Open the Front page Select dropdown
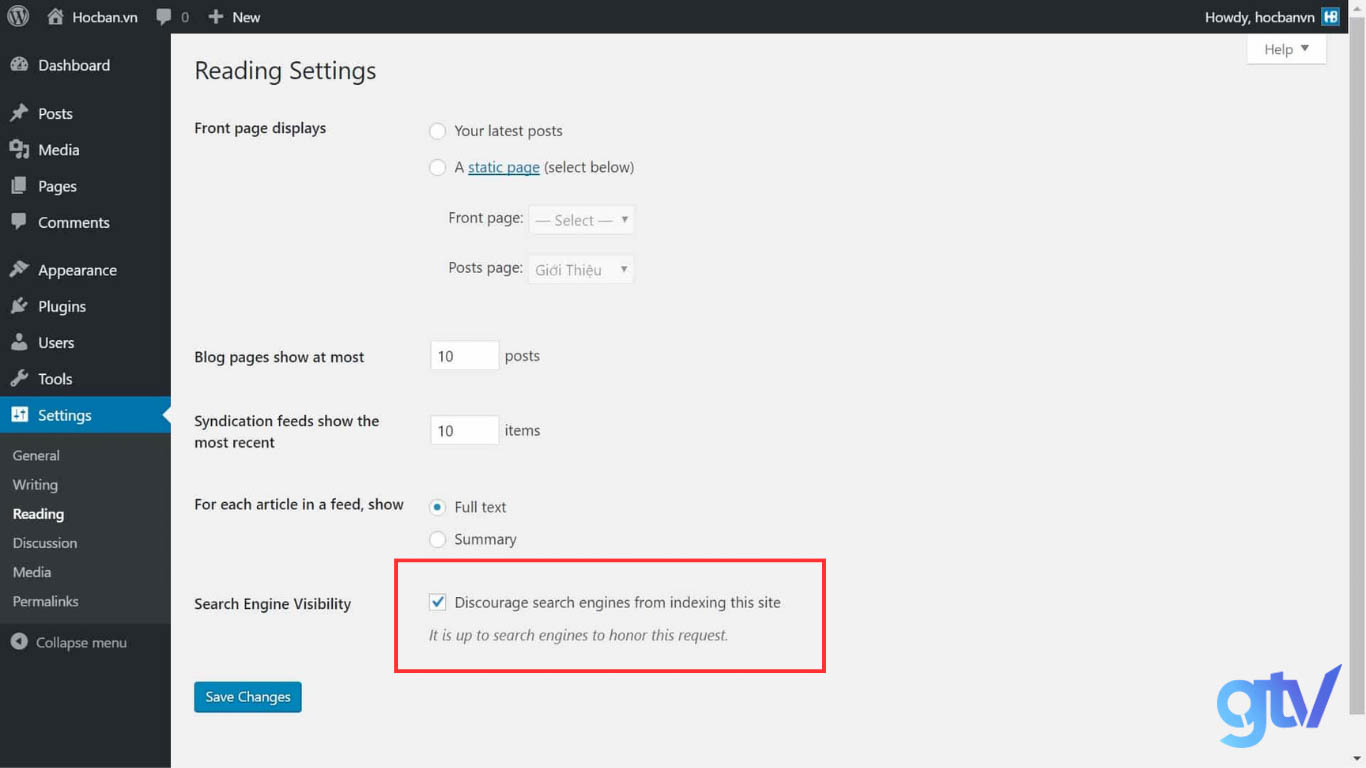The height and width of the screenshot is (768, 1366). pos(581,219)
